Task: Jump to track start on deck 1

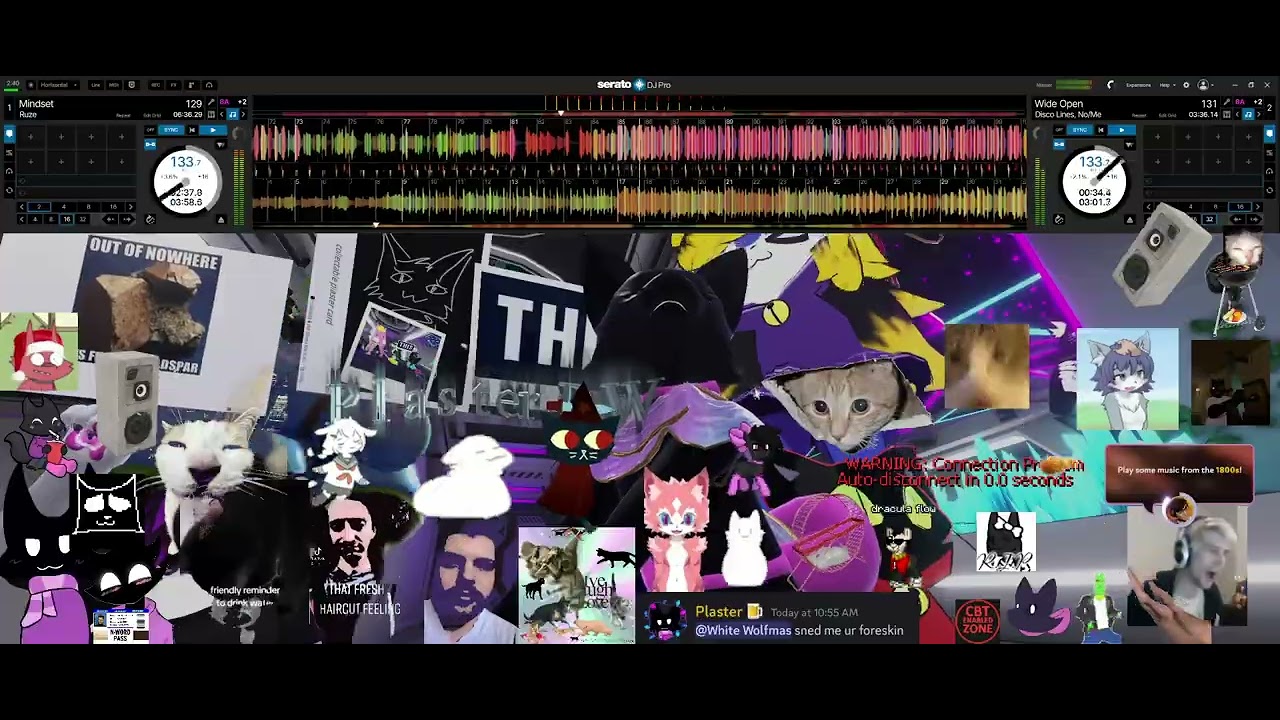Action: [x=192, y=130]
